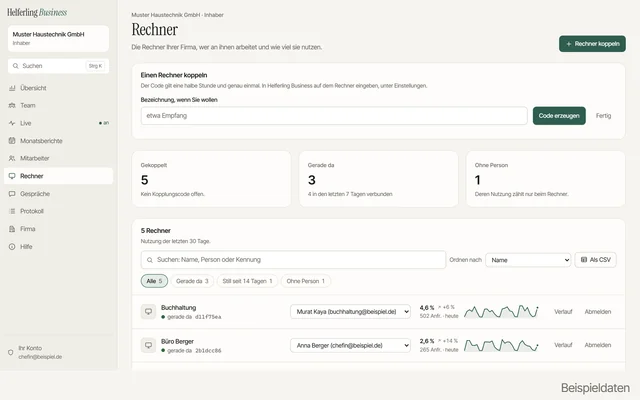640x400 pixels.
Task: Click the Strg K shortcut badge
Action: click(96, 66)
